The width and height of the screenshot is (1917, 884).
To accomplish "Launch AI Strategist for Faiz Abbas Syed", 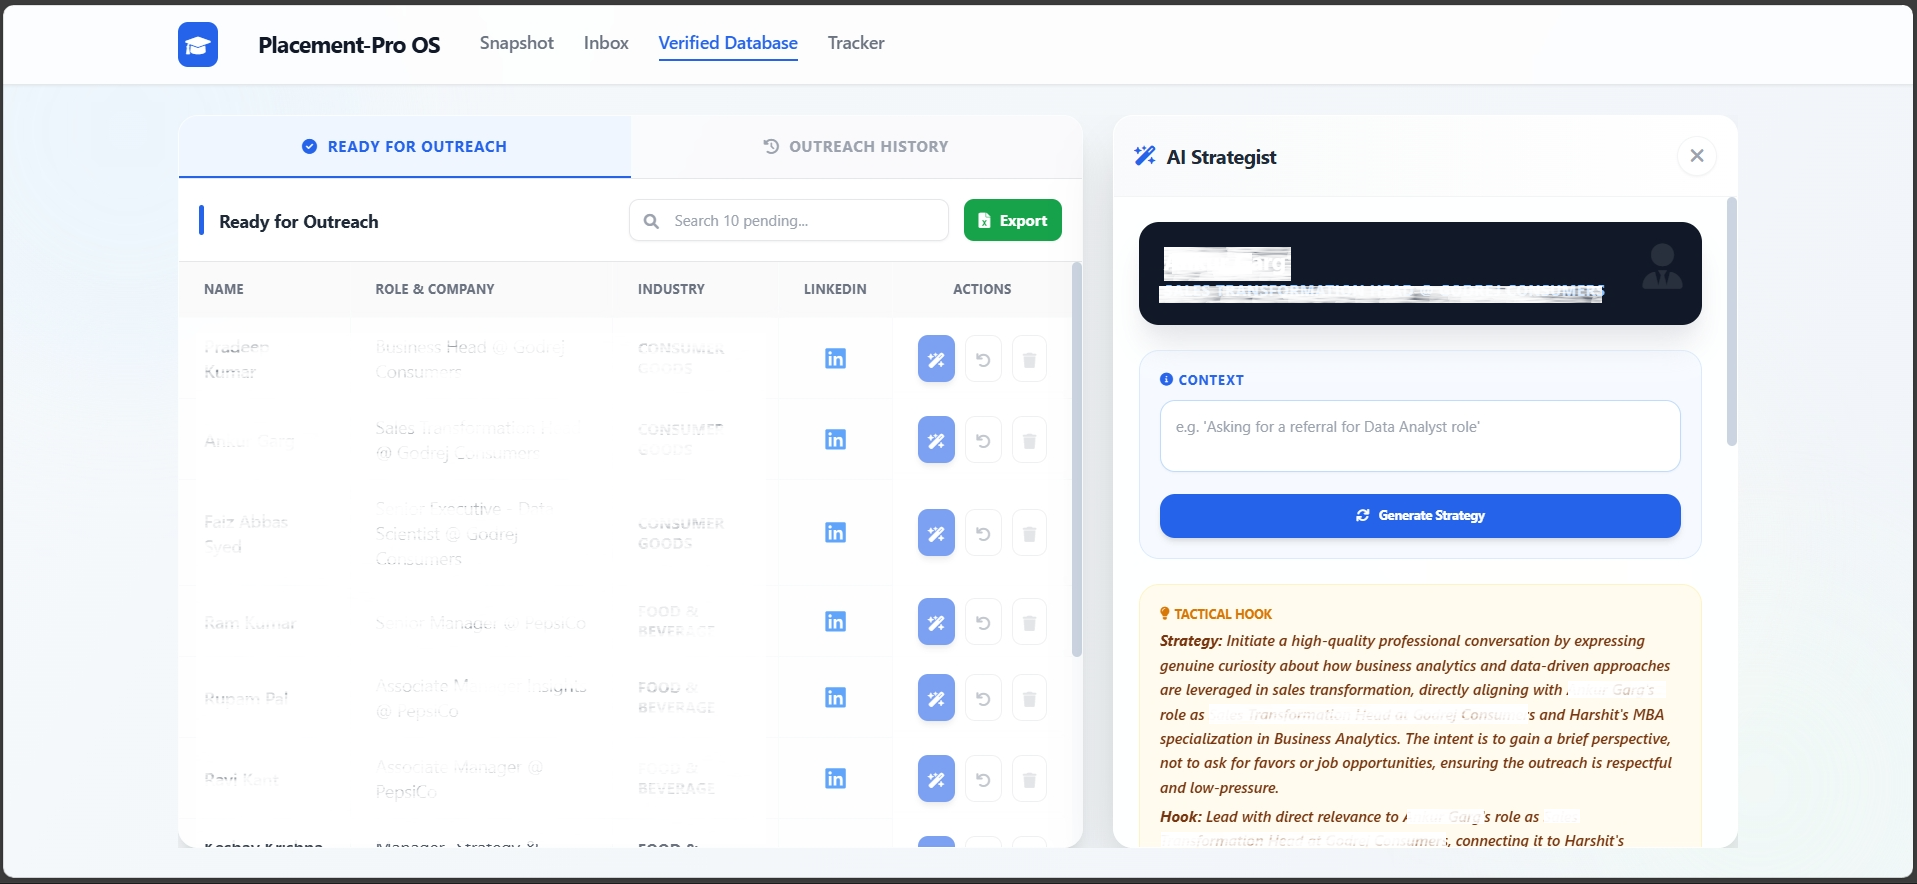I will [936, 533].
